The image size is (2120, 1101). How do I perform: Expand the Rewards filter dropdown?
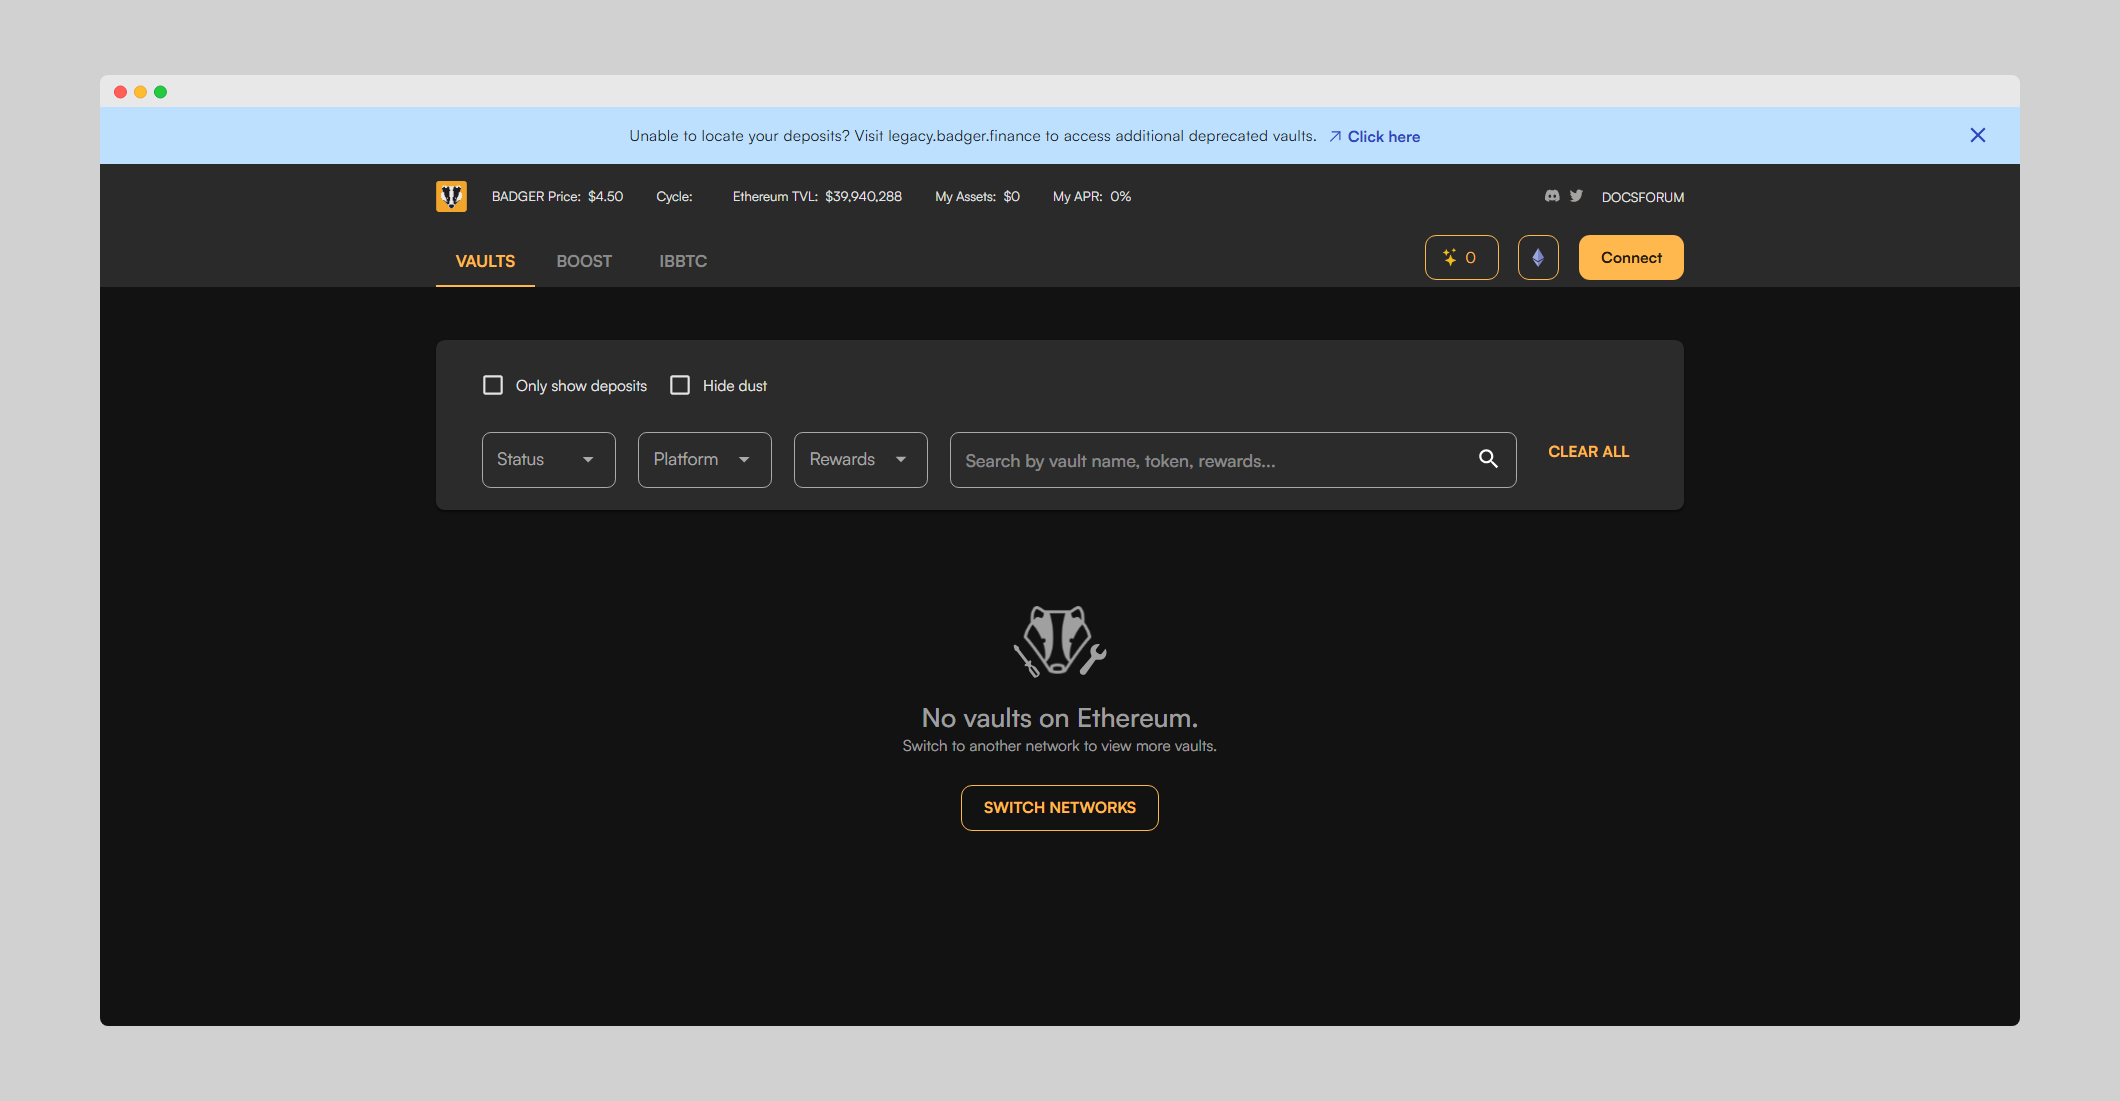pyautogui.click(x=860, y=460)
